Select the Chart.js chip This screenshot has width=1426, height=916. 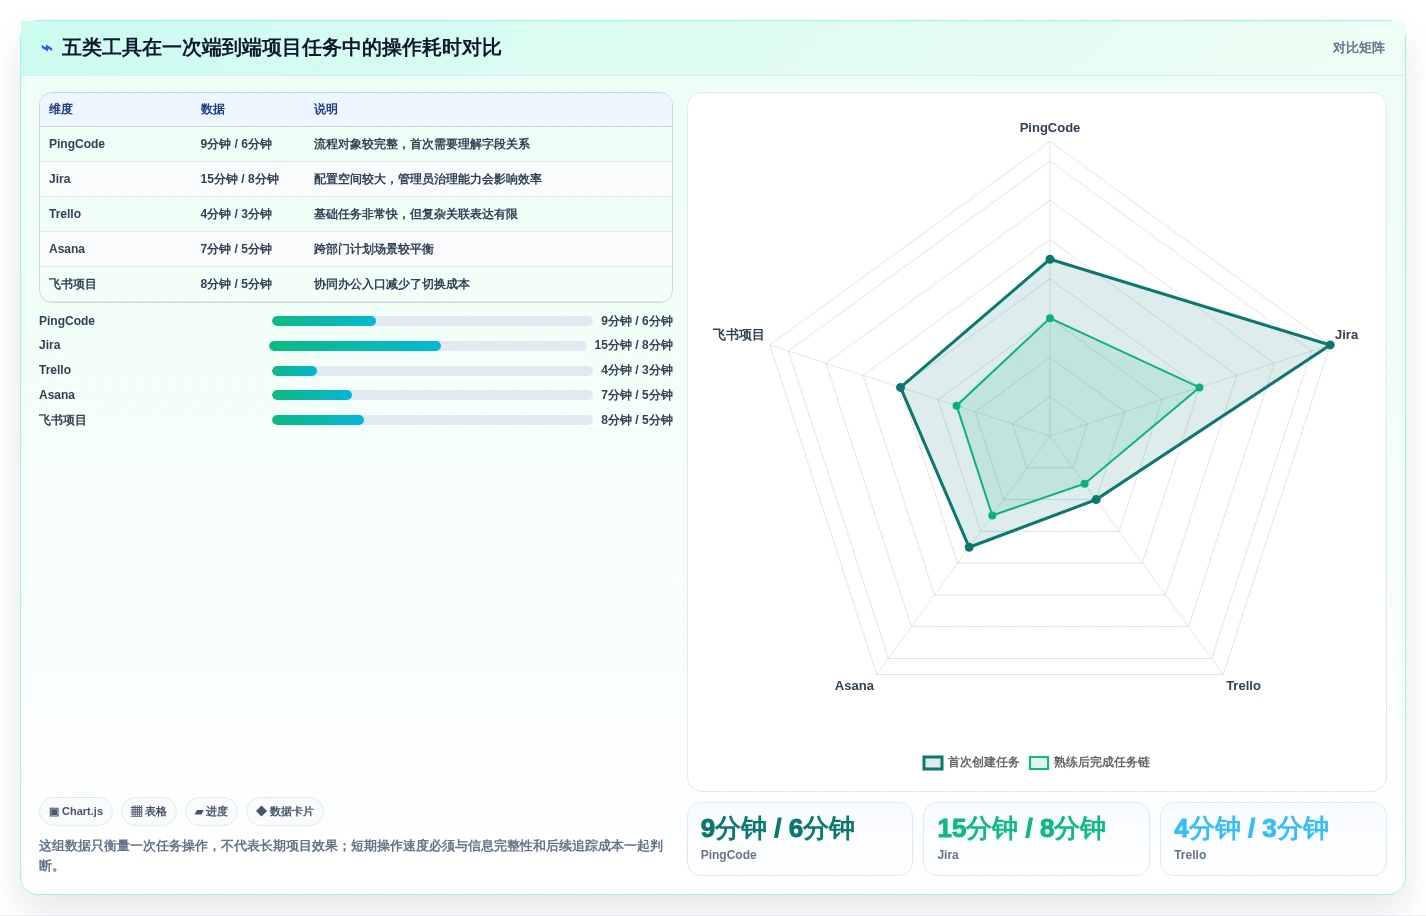point(76,811)
